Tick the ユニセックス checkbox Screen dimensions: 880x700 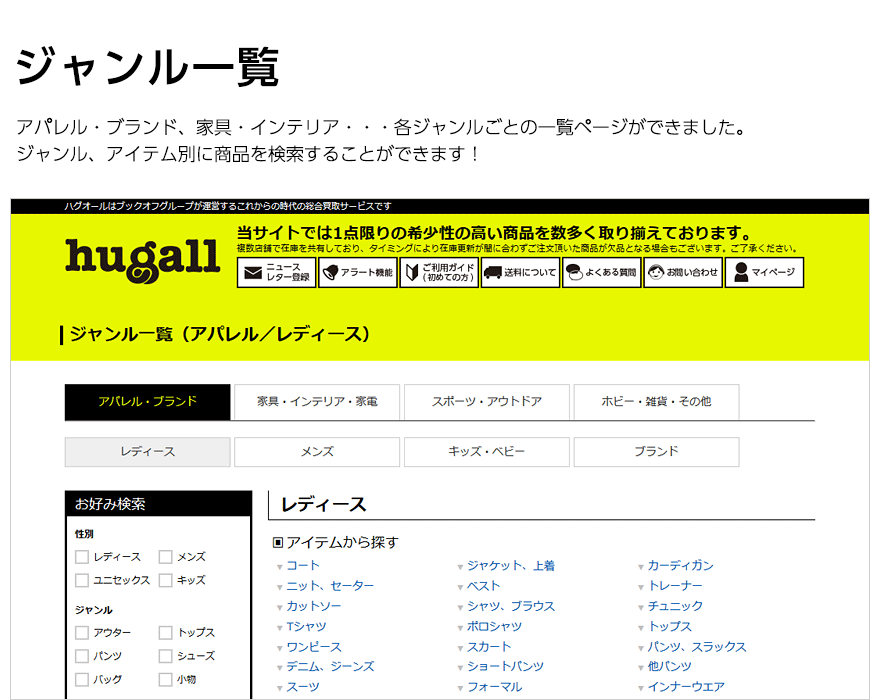82,580
